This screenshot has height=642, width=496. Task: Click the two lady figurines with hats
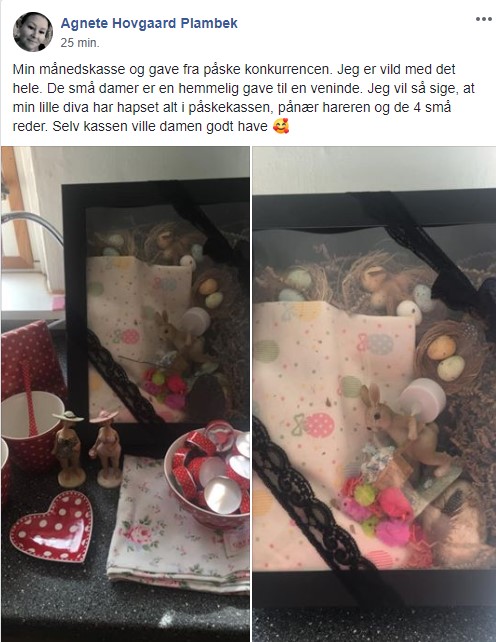88,448
